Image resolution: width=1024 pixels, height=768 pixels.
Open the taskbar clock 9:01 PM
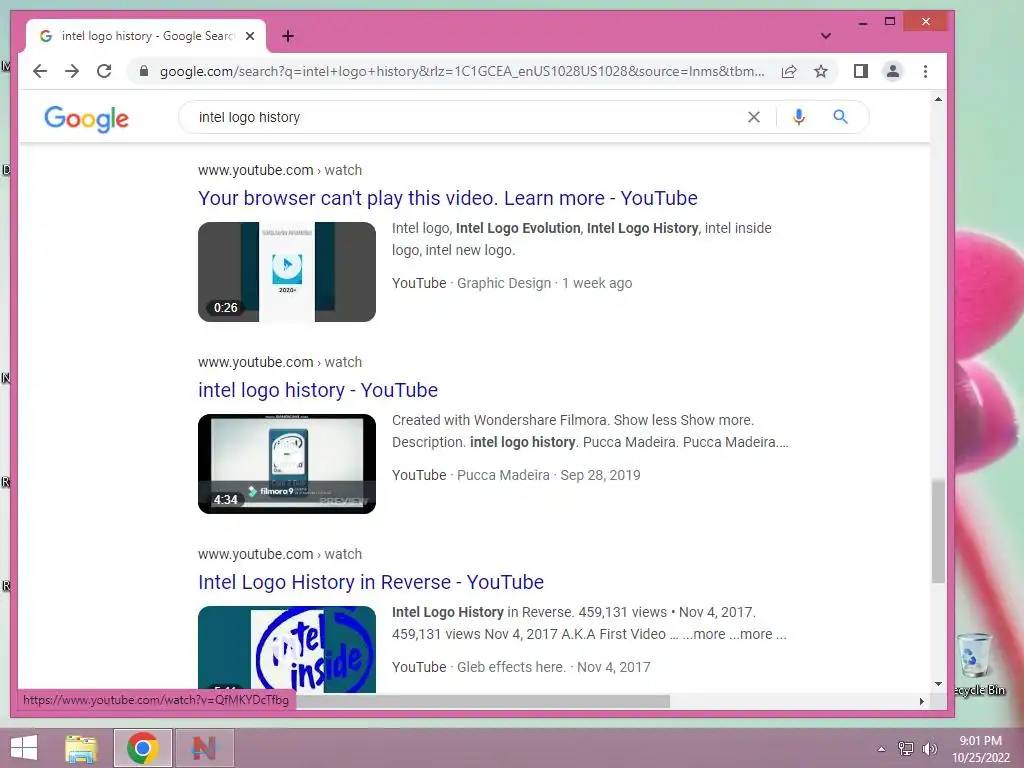pos(980,749)
